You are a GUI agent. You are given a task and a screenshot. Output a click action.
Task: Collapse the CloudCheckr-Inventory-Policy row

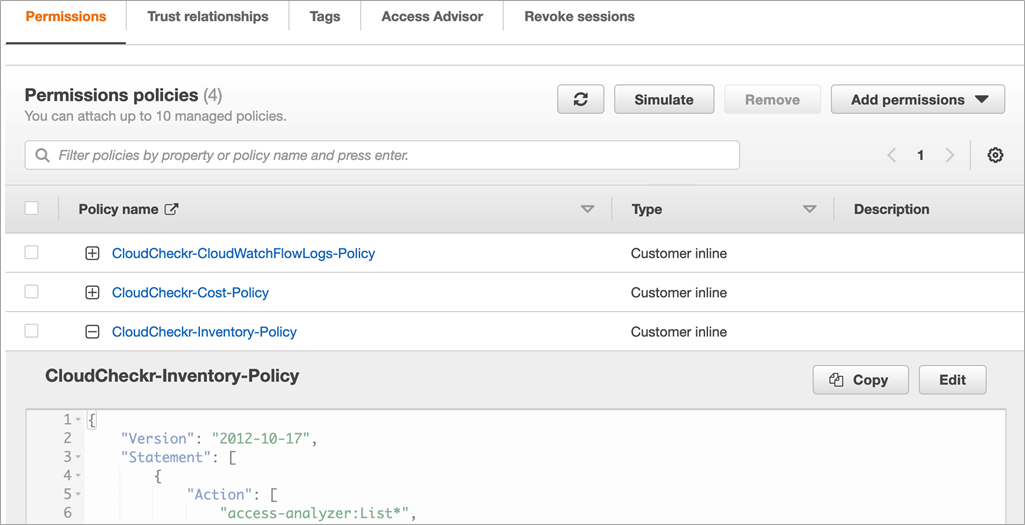click(92, 332)
